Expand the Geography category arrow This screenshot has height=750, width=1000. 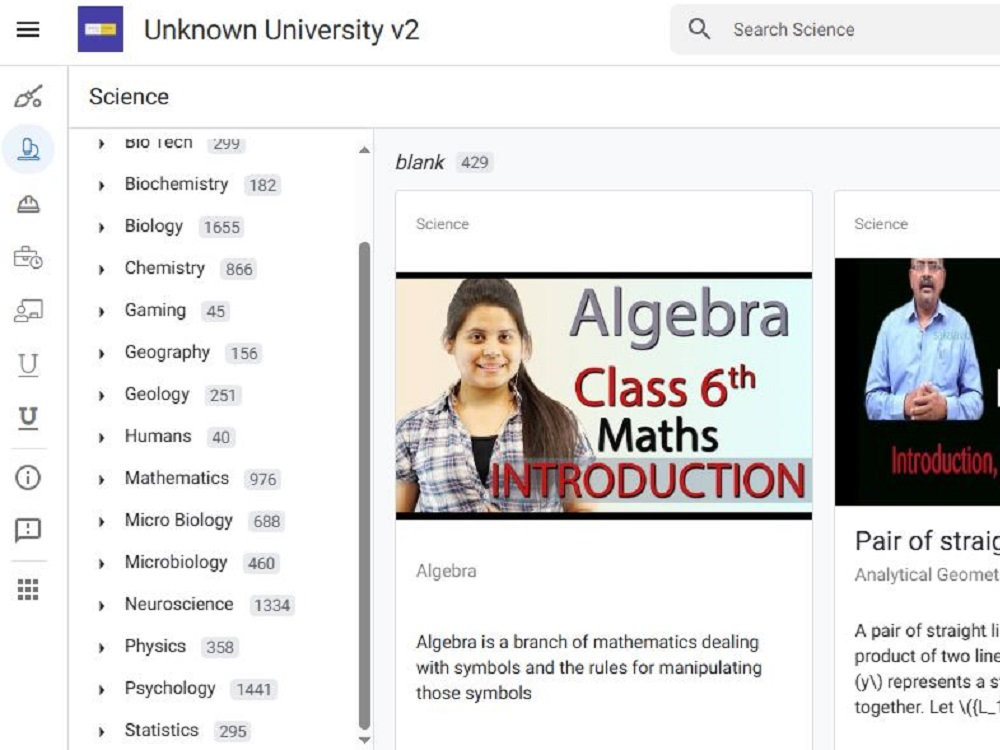(x=101, y=354)
